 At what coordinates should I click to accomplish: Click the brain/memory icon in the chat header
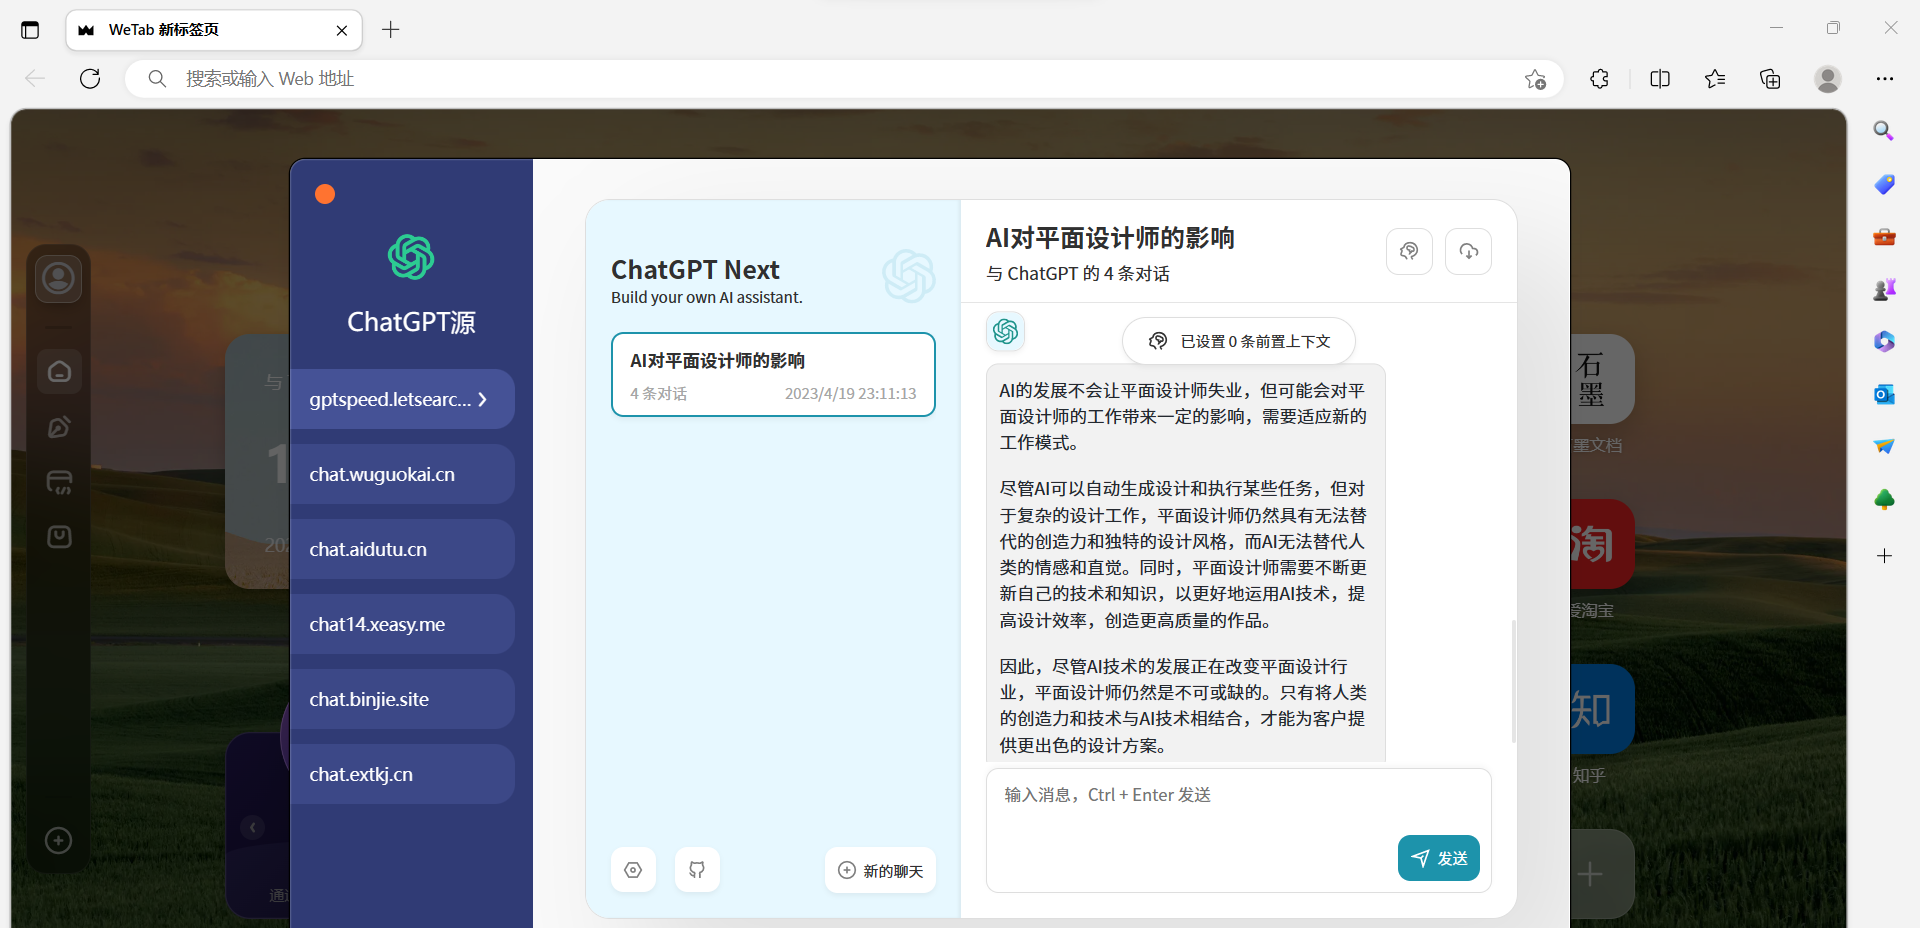(1409, 251)
